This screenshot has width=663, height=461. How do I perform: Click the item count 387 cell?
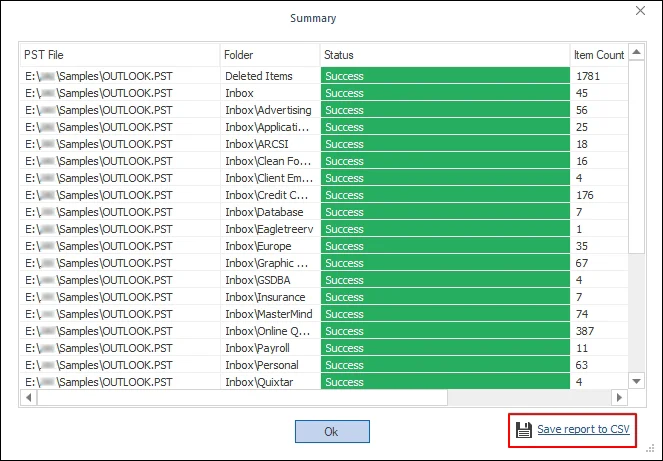[x=599, y=331]
